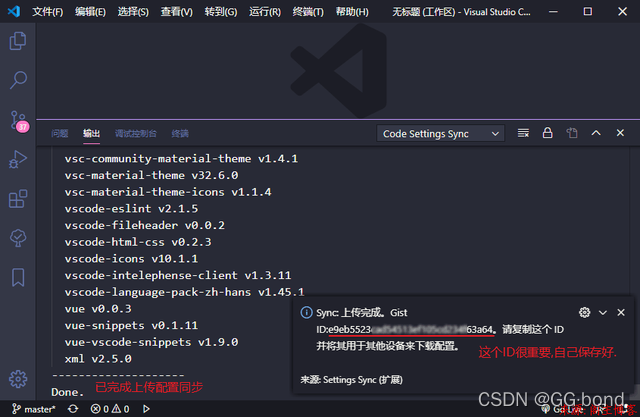Open the 帮助(H) menu
640x417 pixels.
(352, 12)
